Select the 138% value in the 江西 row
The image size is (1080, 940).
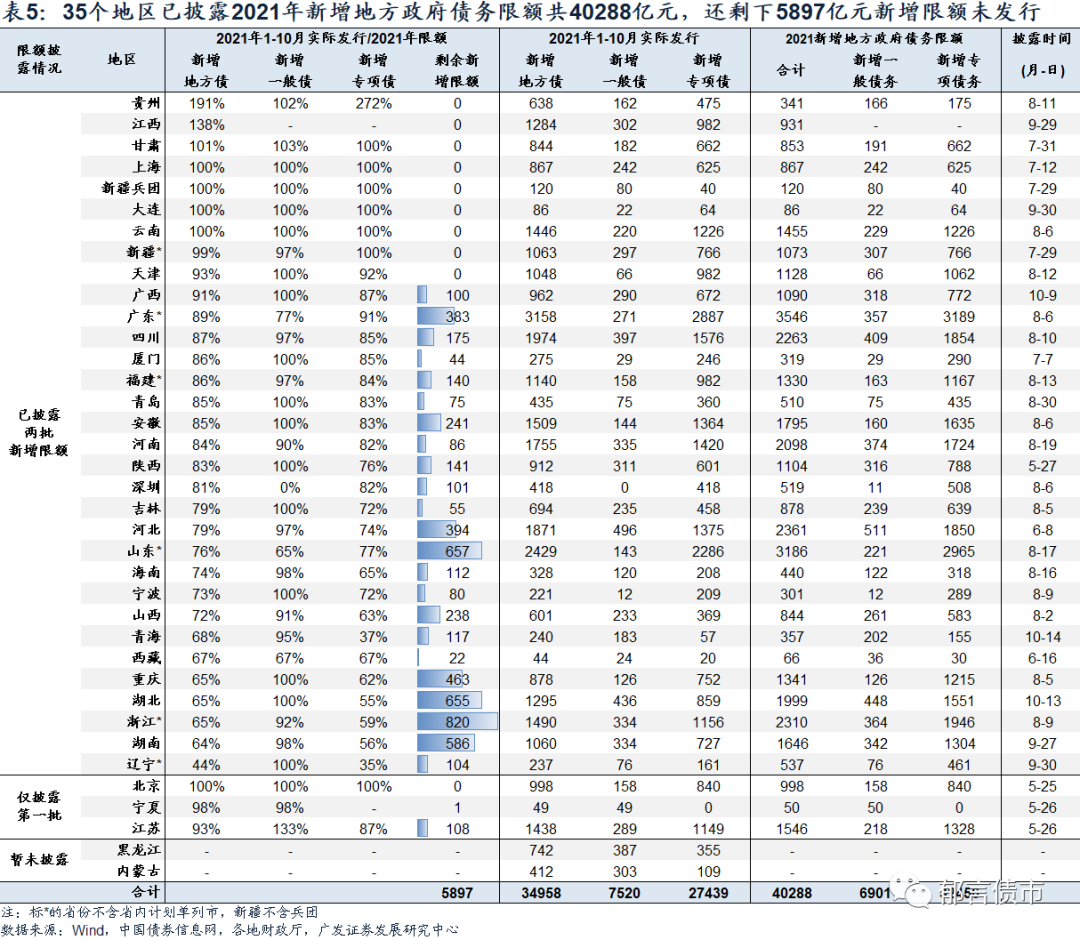pyautogui.click(x=207, y=125)
